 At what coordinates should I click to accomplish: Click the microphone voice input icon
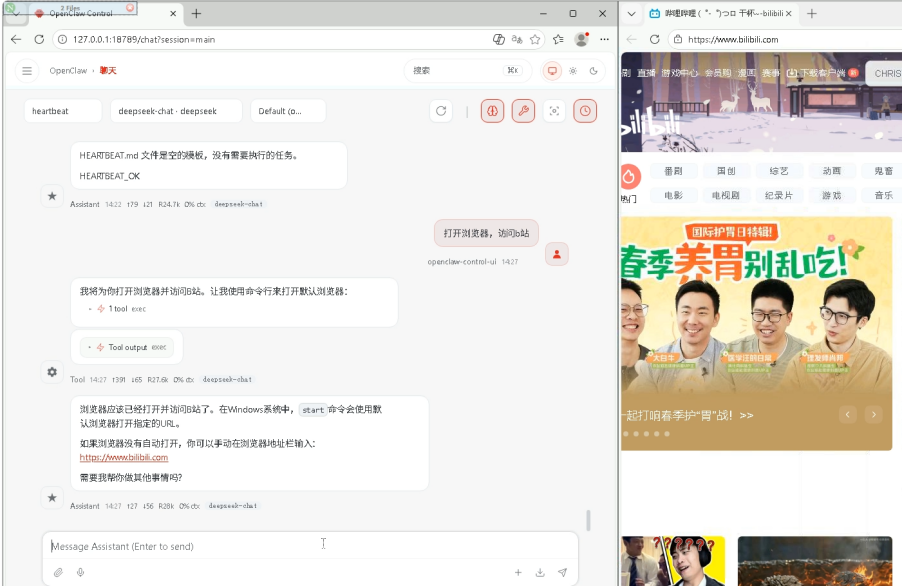point(80,573)
